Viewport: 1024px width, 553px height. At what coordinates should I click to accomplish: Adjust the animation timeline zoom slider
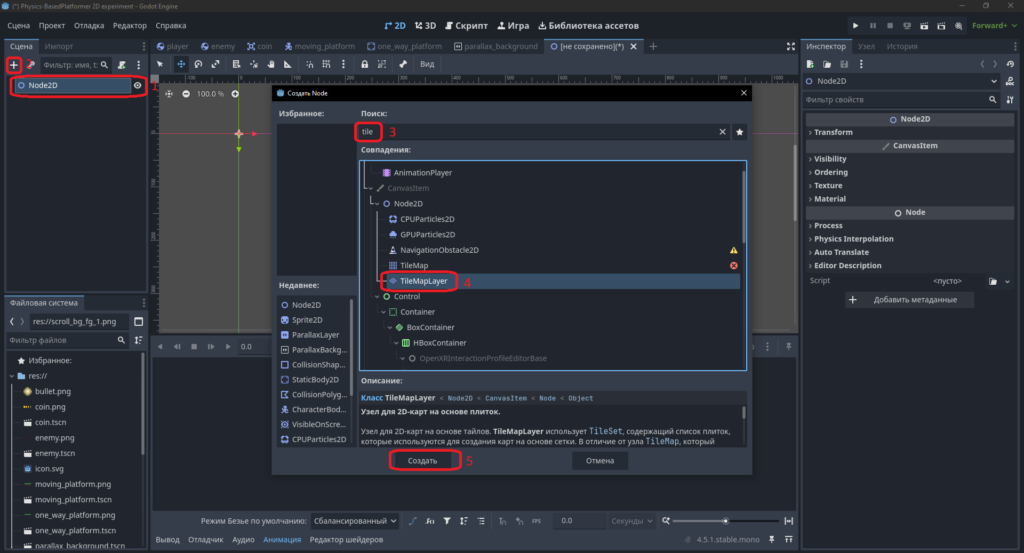tap(726, 521)
